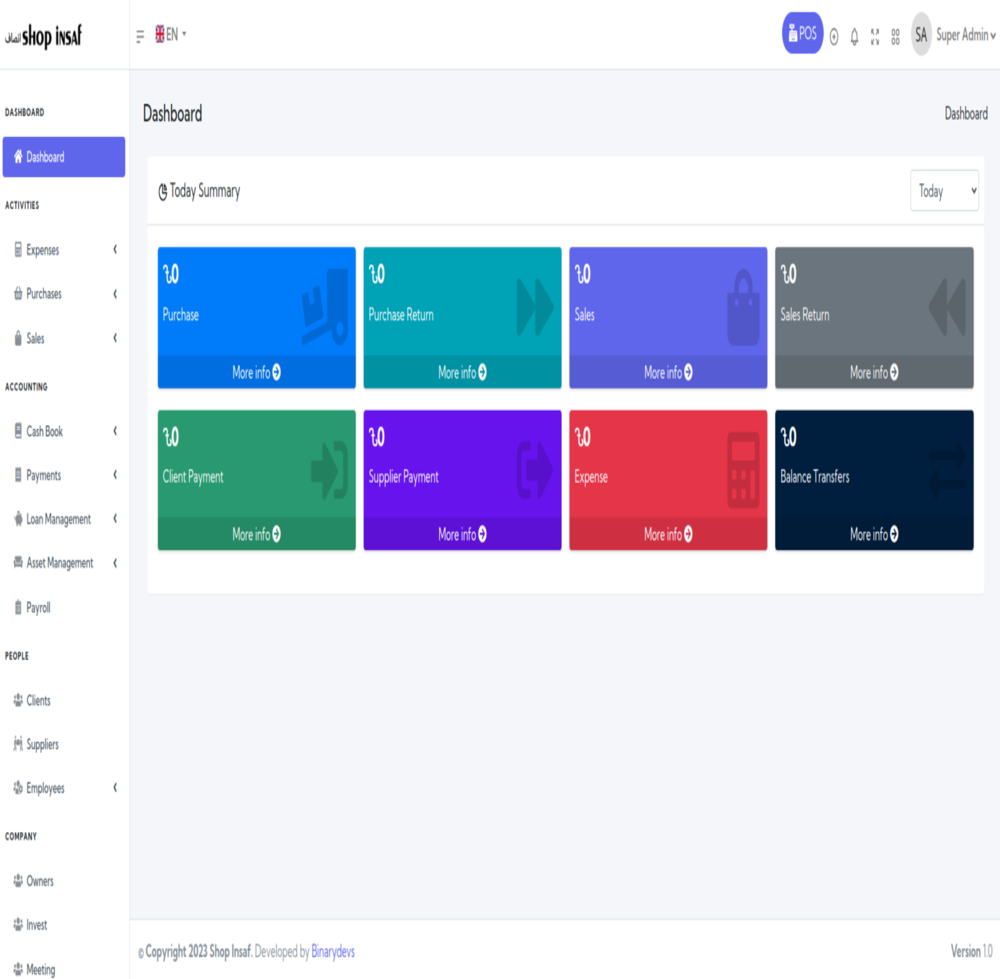This screenshot has width=1000, height=979.
Task: Open the POS button
Action: (x=802, y=33)
